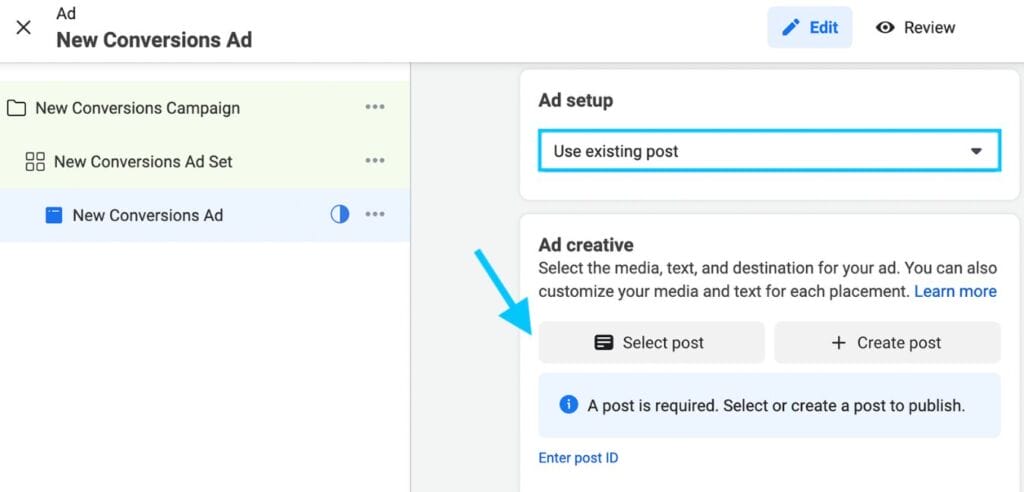Click the New Conversions Ad header title
Viewport: 1024px width, 492px height.
pos(154,40)
